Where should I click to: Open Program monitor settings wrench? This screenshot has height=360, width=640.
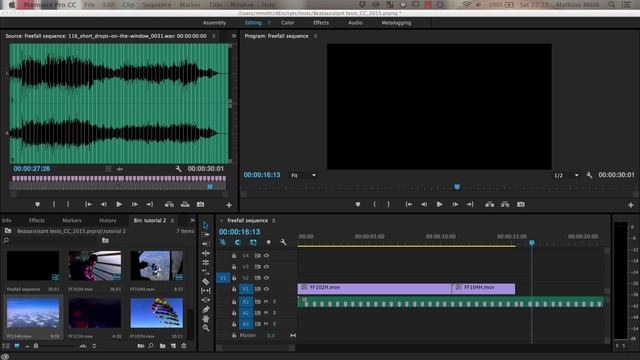[x=589, y=175]
